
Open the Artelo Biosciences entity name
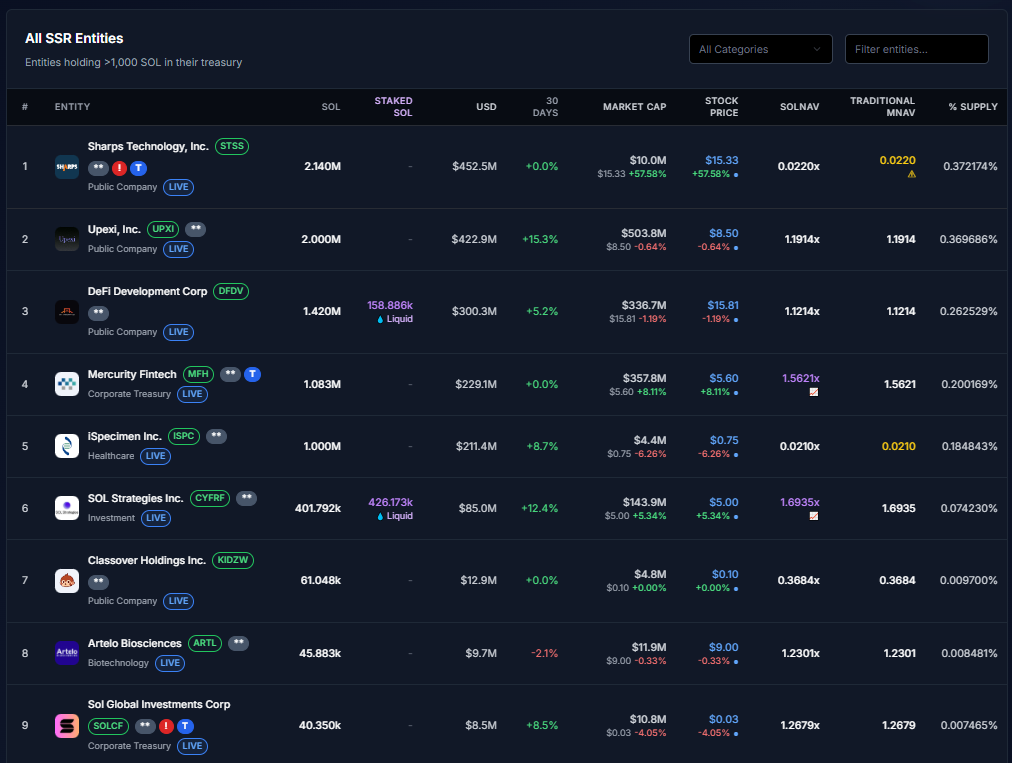[135, 644]
